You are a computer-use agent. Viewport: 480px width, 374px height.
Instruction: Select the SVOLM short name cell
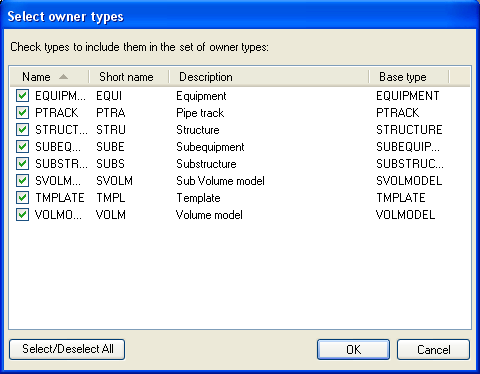(114, 181)
